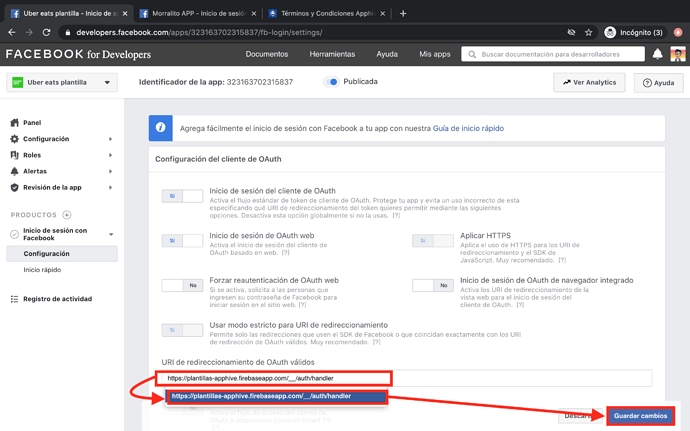Viewport: 690px width, 431px height.
Task: Click the Guardar cambios button
Action: (x=639, y=415)
